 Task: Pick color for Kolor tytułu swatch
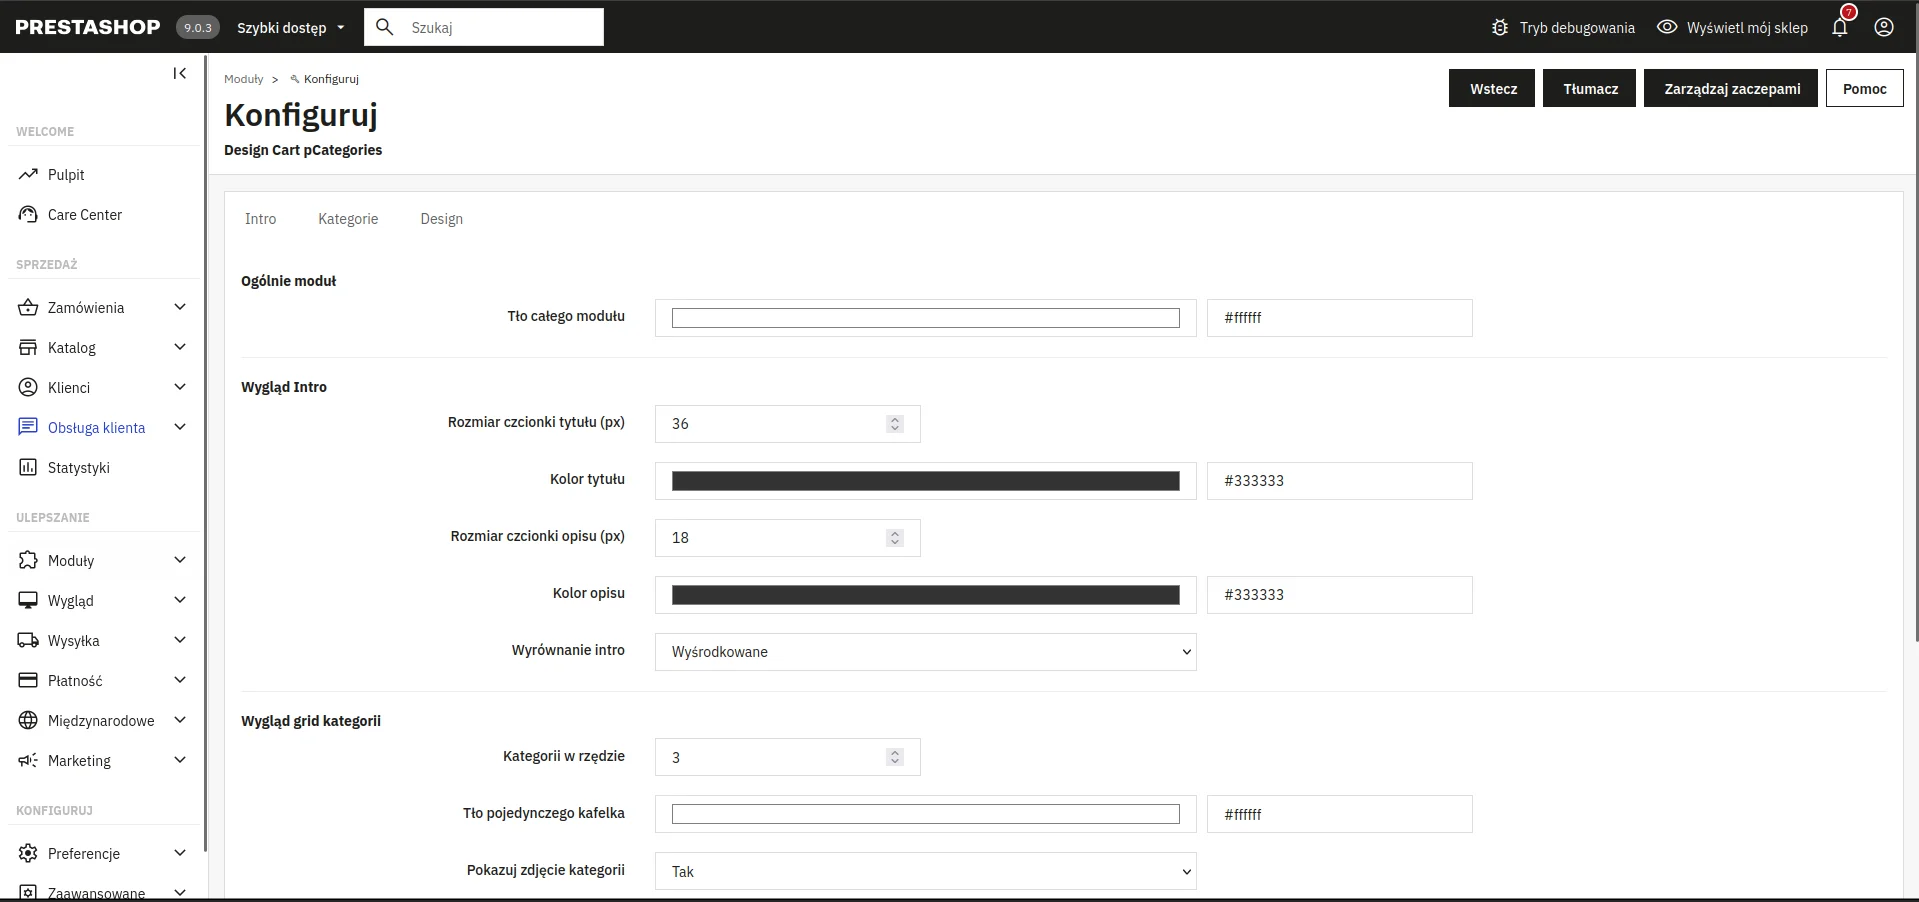click(x=925, y=481)
